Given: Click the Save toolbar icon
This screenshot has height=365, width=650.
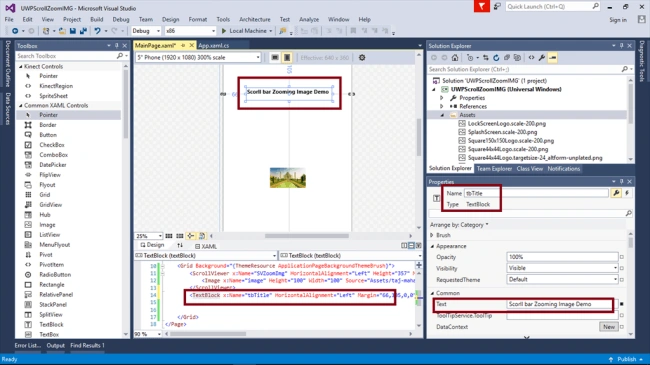Looking at the screenshot, I should click(x=73, y=31).
